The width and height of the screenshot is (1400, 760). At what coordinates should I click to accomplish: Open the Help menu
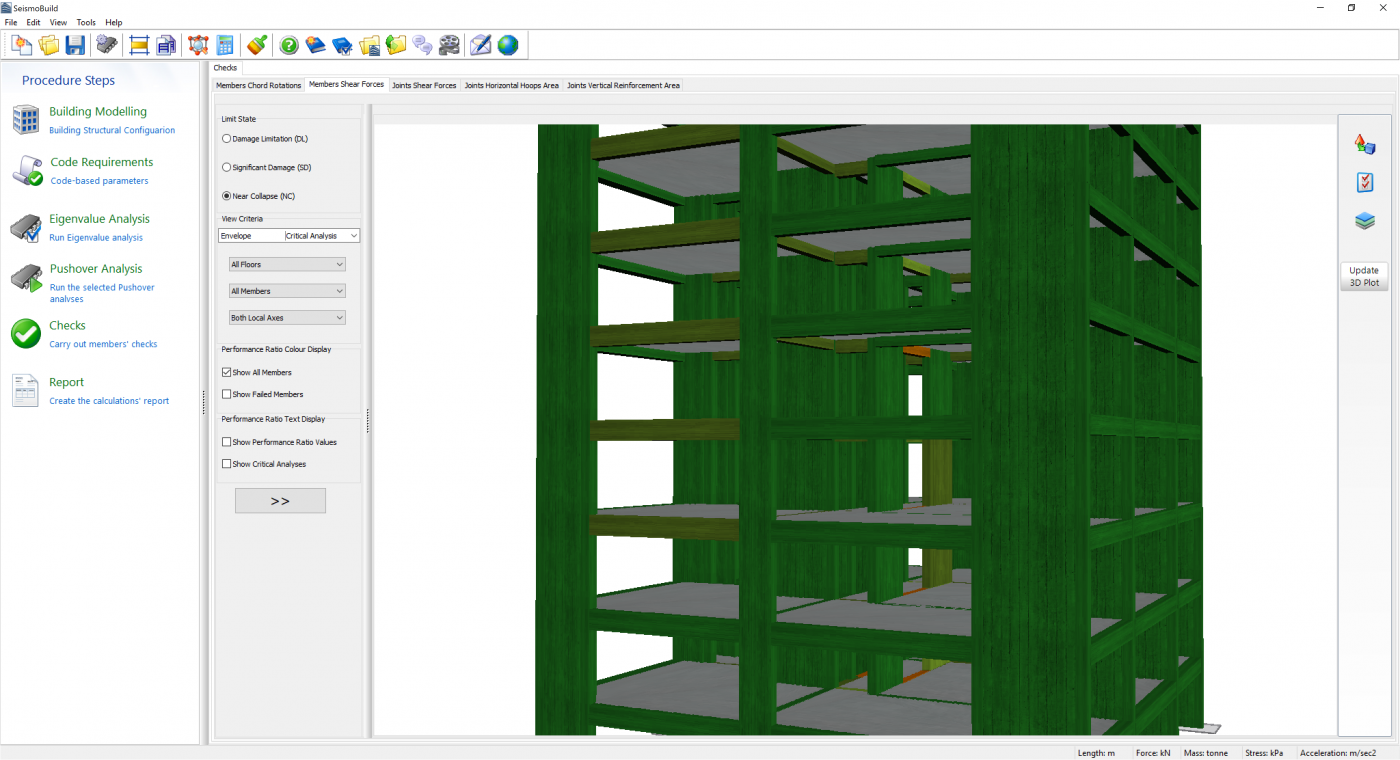click(x=114, y=22)
